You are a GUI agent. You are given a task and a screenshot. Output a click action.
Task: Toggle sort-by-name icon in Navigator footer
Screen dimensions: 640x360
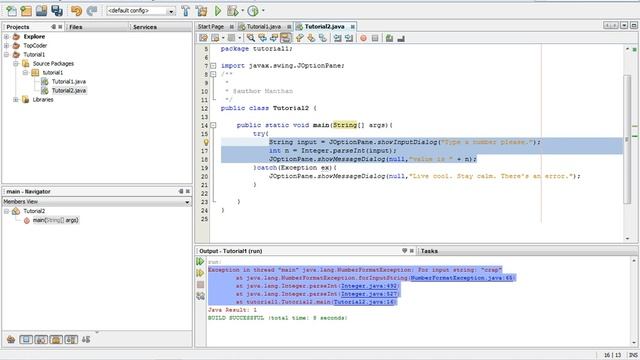tap(86, 339)
